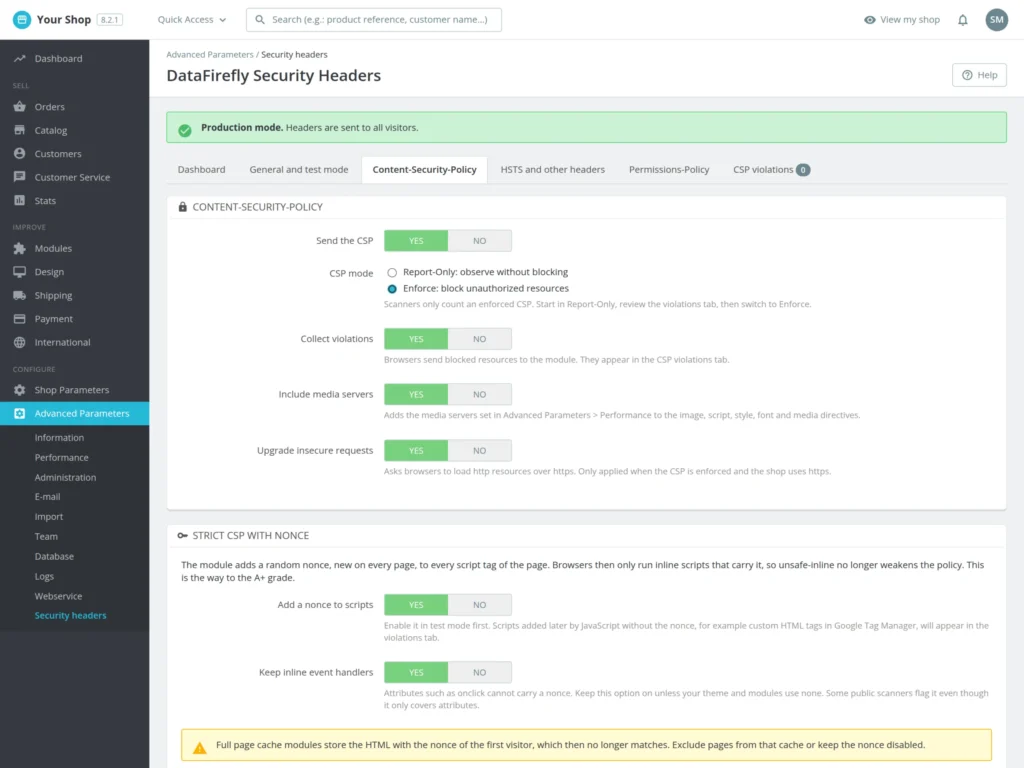Open E-mail in the sidebar submenu
This screenshot has width=1024, height=768.
(47, 497)
